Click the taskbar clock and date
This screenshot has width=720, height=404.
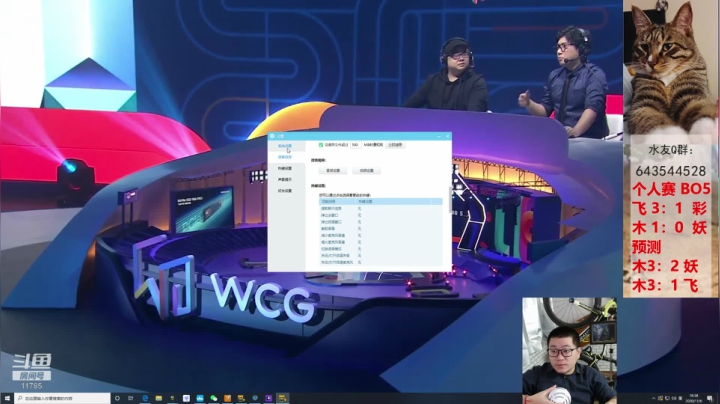pyautogui.click(x=693, y=398)
